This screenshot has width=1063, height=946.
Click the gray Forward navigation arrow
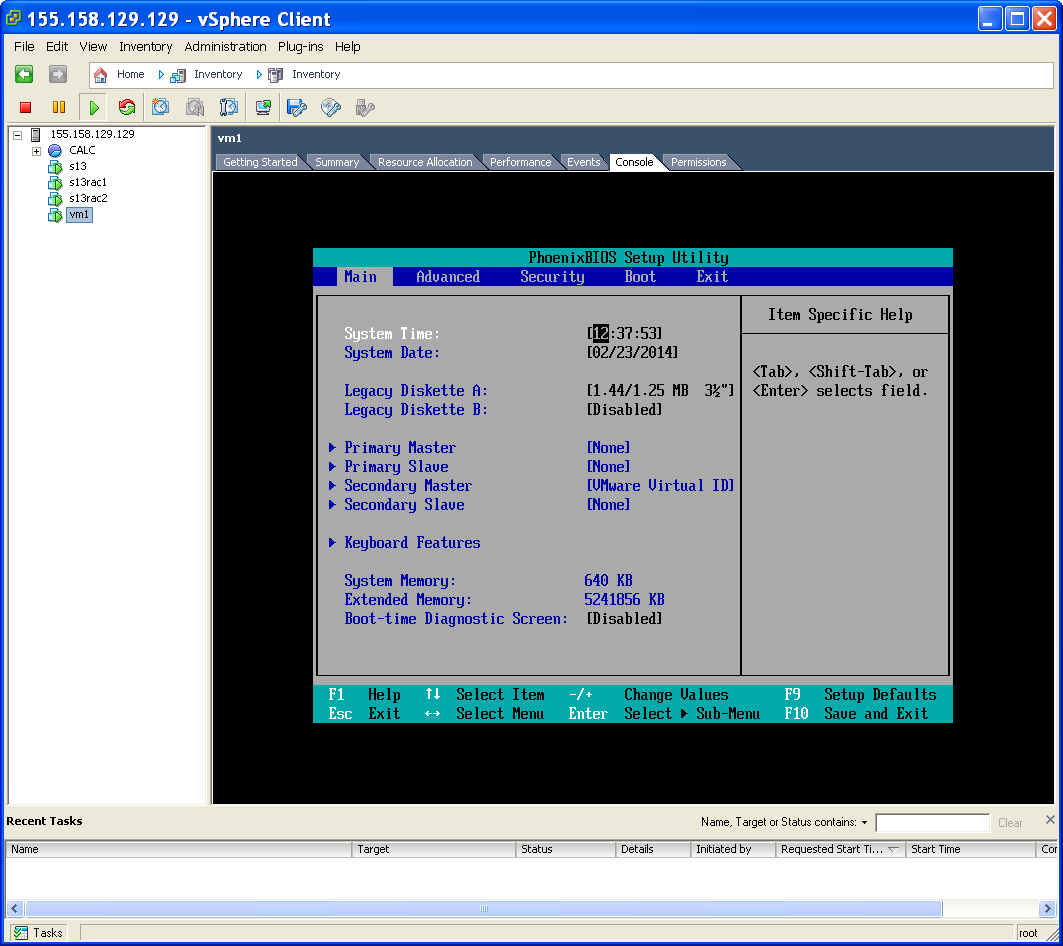coord(58,74)
